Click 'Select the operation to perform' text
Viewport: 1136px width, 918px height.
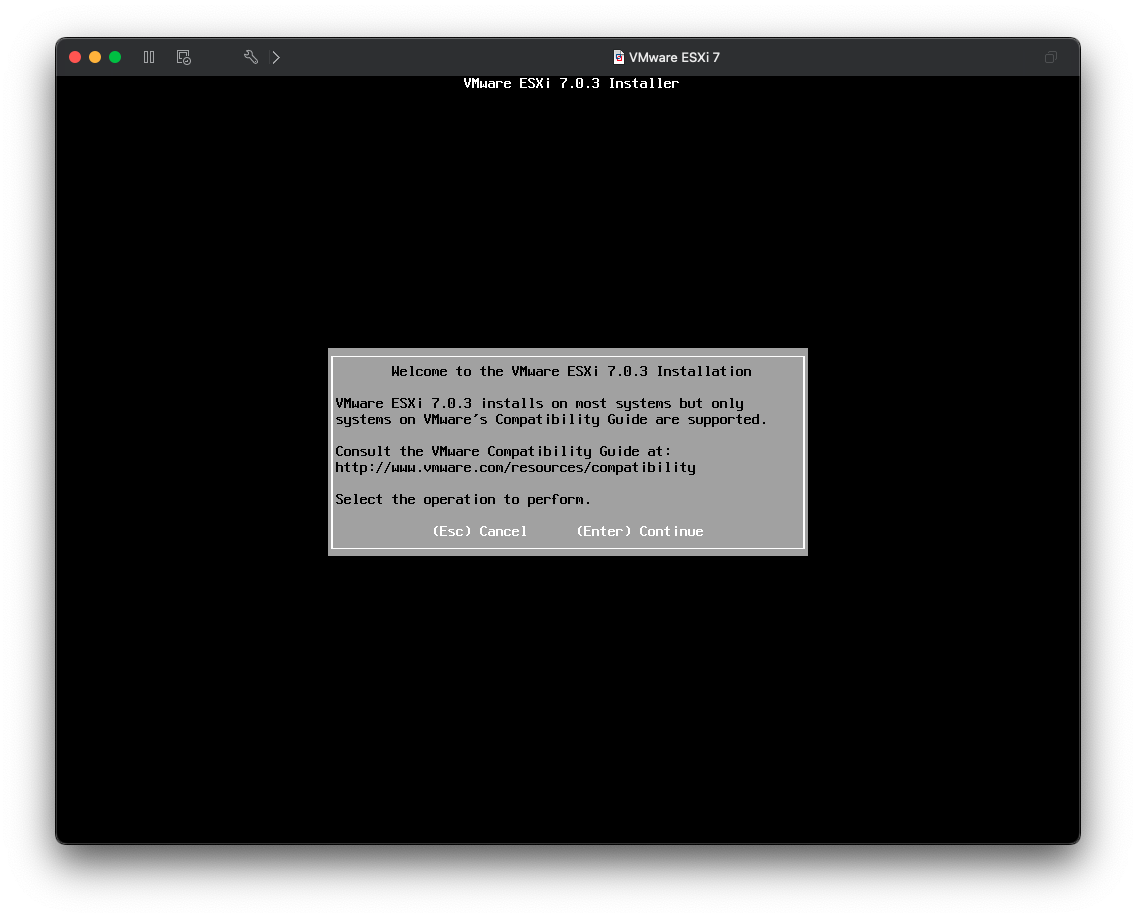coord(463,499)
